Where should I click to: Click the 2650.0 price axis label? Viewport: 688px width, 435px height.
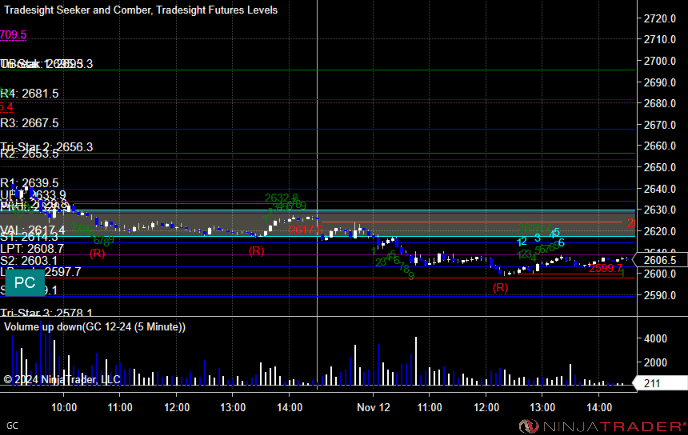point(659,167)
